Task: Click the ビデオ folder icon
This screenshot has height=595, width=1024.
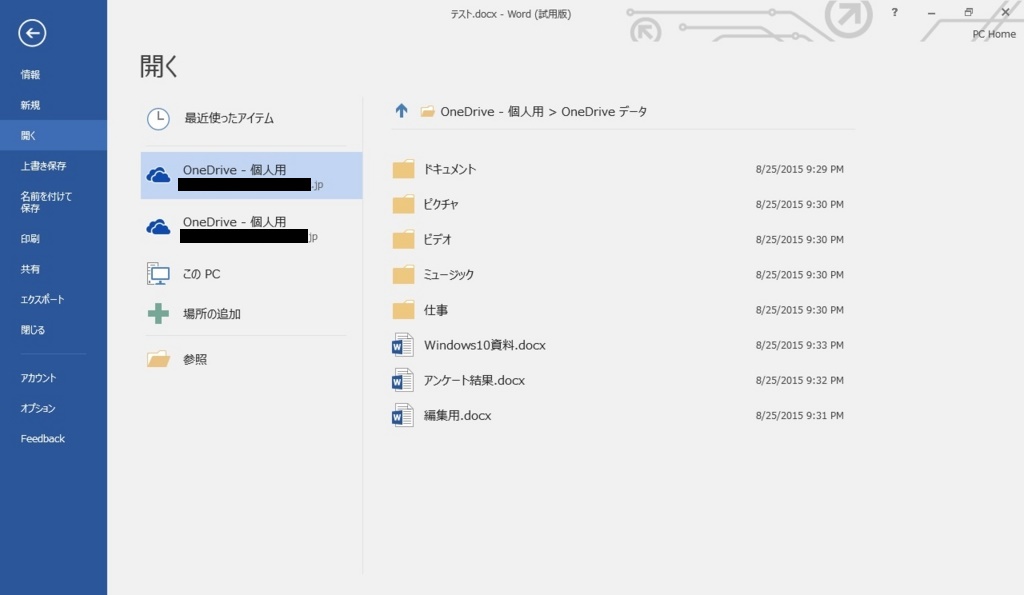Action: click(x=403, y=240)
